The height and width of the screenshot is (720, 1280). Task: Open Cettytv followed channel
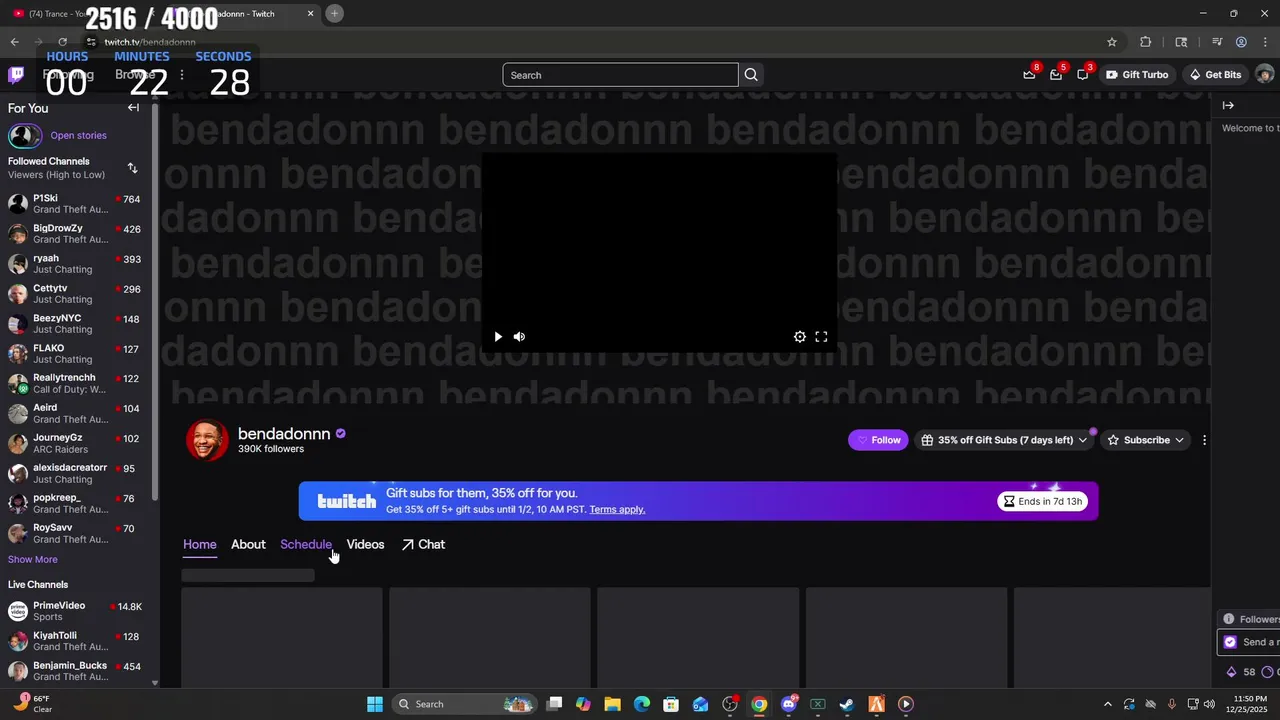point(76,294)
